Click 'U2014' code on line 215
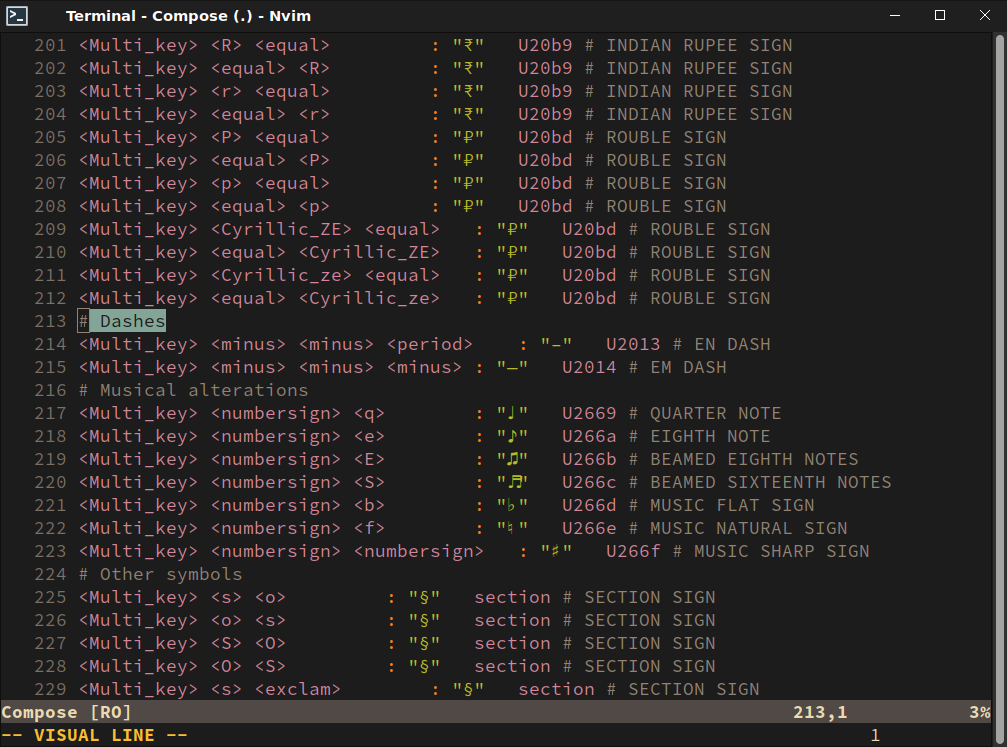Screen dimensions: 1007x747 (589, 367)
